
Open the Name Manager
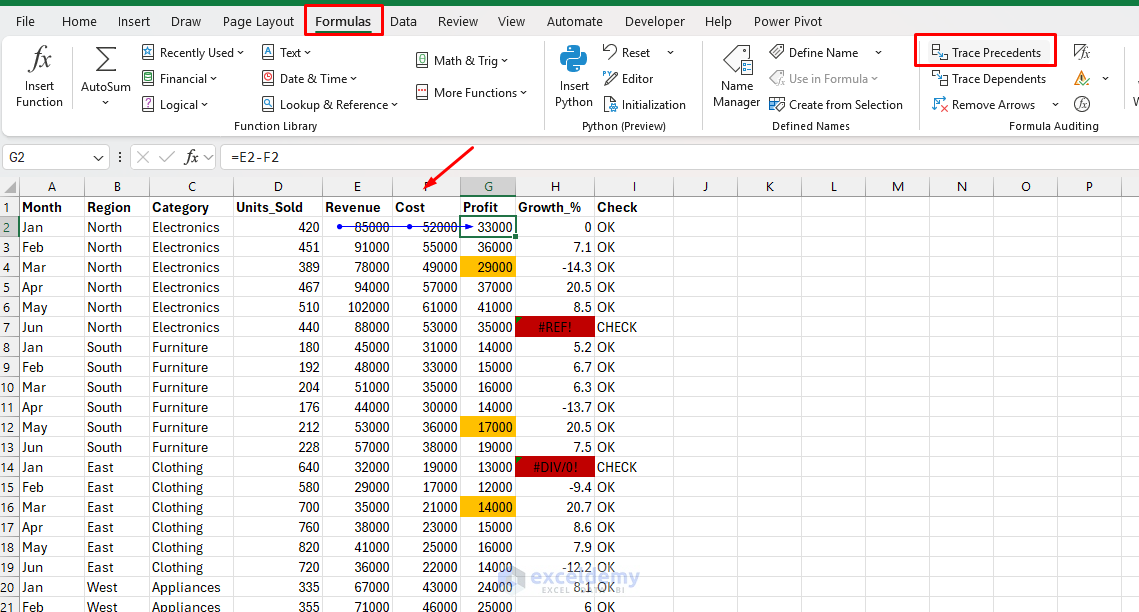(x=736, y=76)
